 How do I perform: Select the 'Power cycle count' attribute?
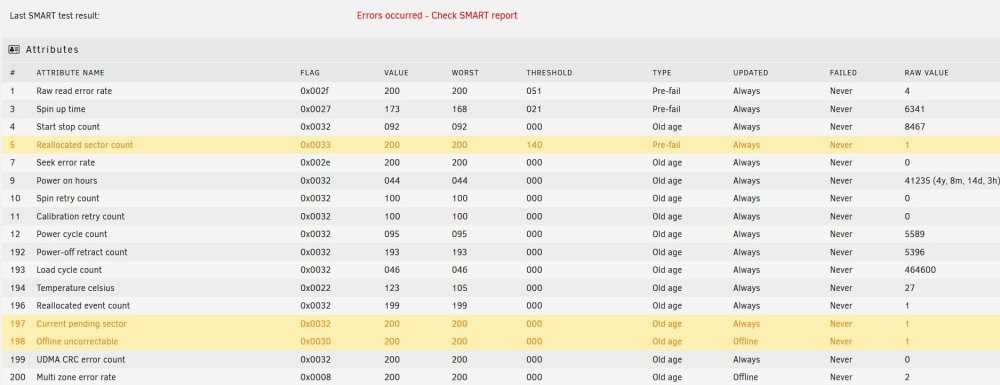click(72, 234)
